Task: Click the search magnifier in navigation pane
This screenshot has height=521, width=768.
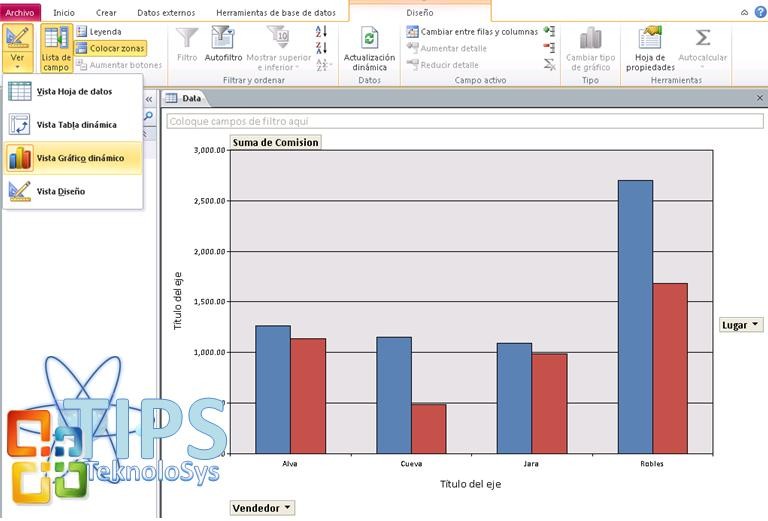Action: [148, 116]
